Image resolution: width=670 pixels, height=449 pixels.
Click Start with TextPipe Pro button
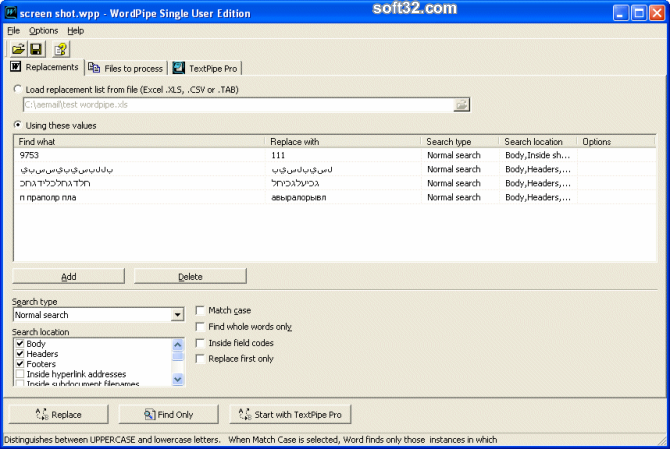[x=290, y=414]
